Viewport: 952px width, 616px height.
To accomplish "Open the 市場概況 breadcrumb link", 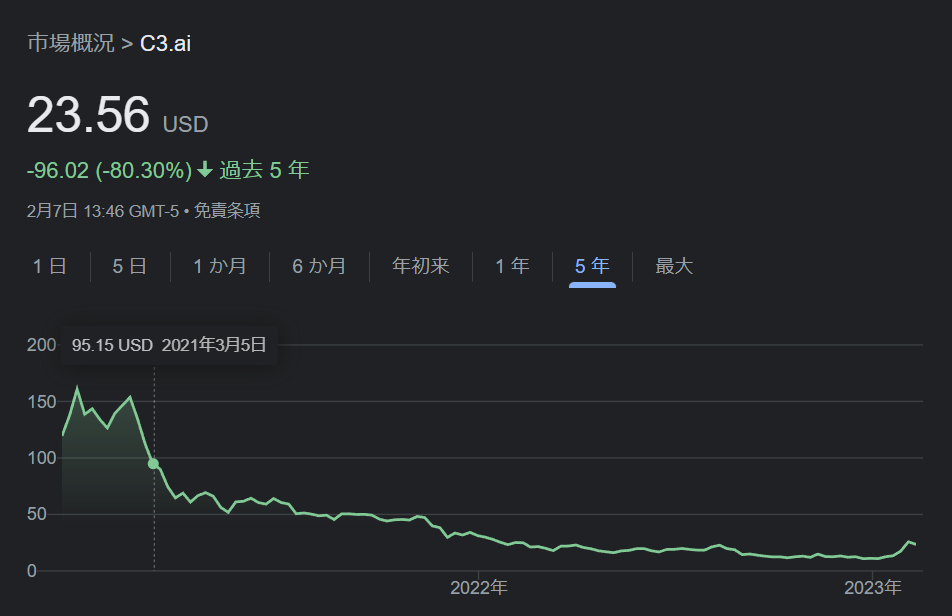I will (x=70, y=44).
